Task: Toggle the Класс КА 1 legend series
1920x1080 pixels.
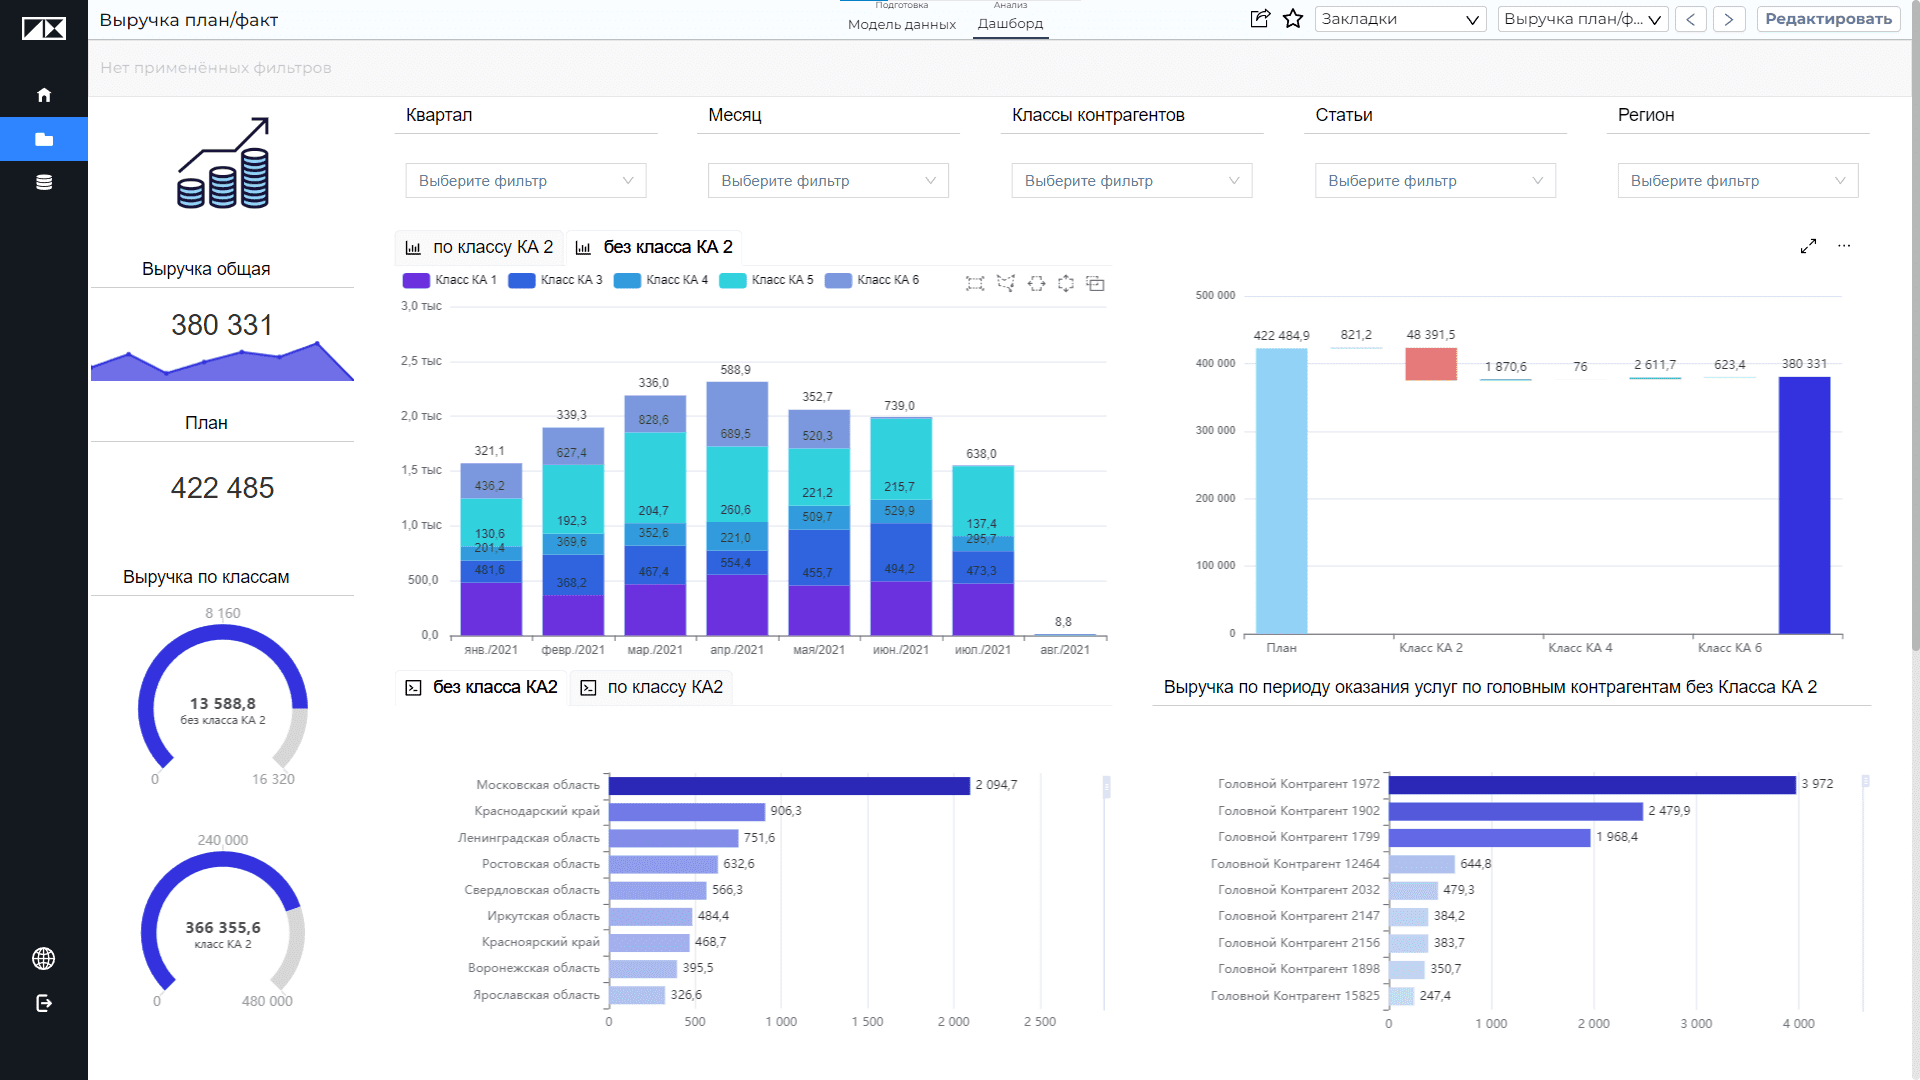Action: tap(449, 280)
